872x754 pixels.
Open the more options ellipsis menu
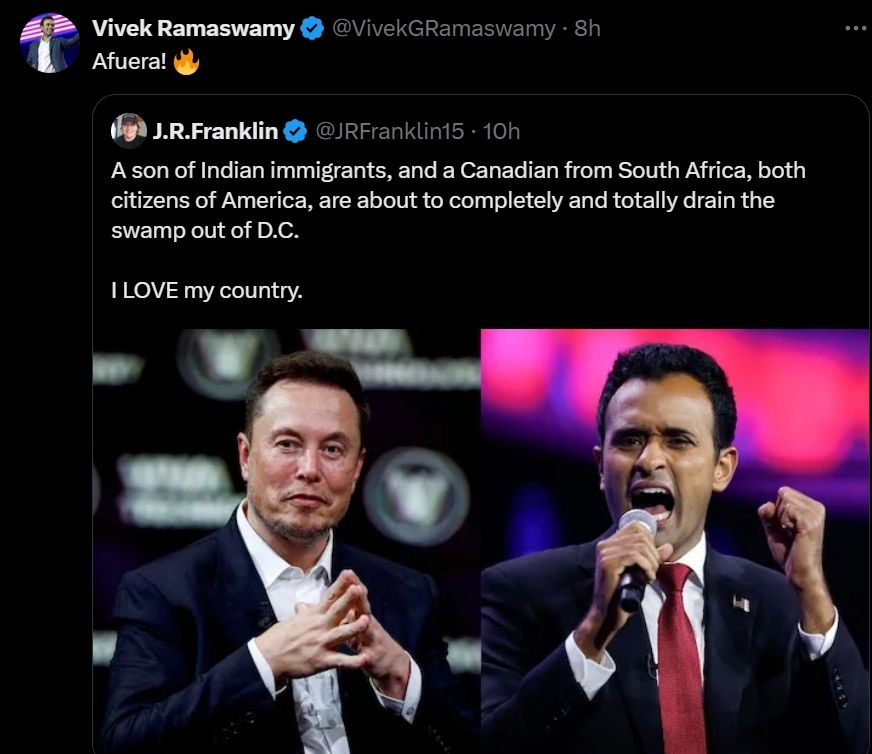[855, 27]
